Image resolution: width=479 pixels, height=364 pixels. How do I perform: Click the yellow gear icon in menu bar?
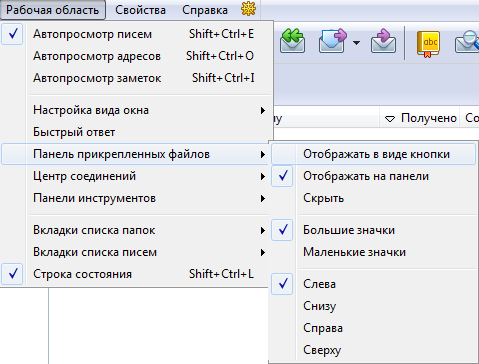(248, 9)
